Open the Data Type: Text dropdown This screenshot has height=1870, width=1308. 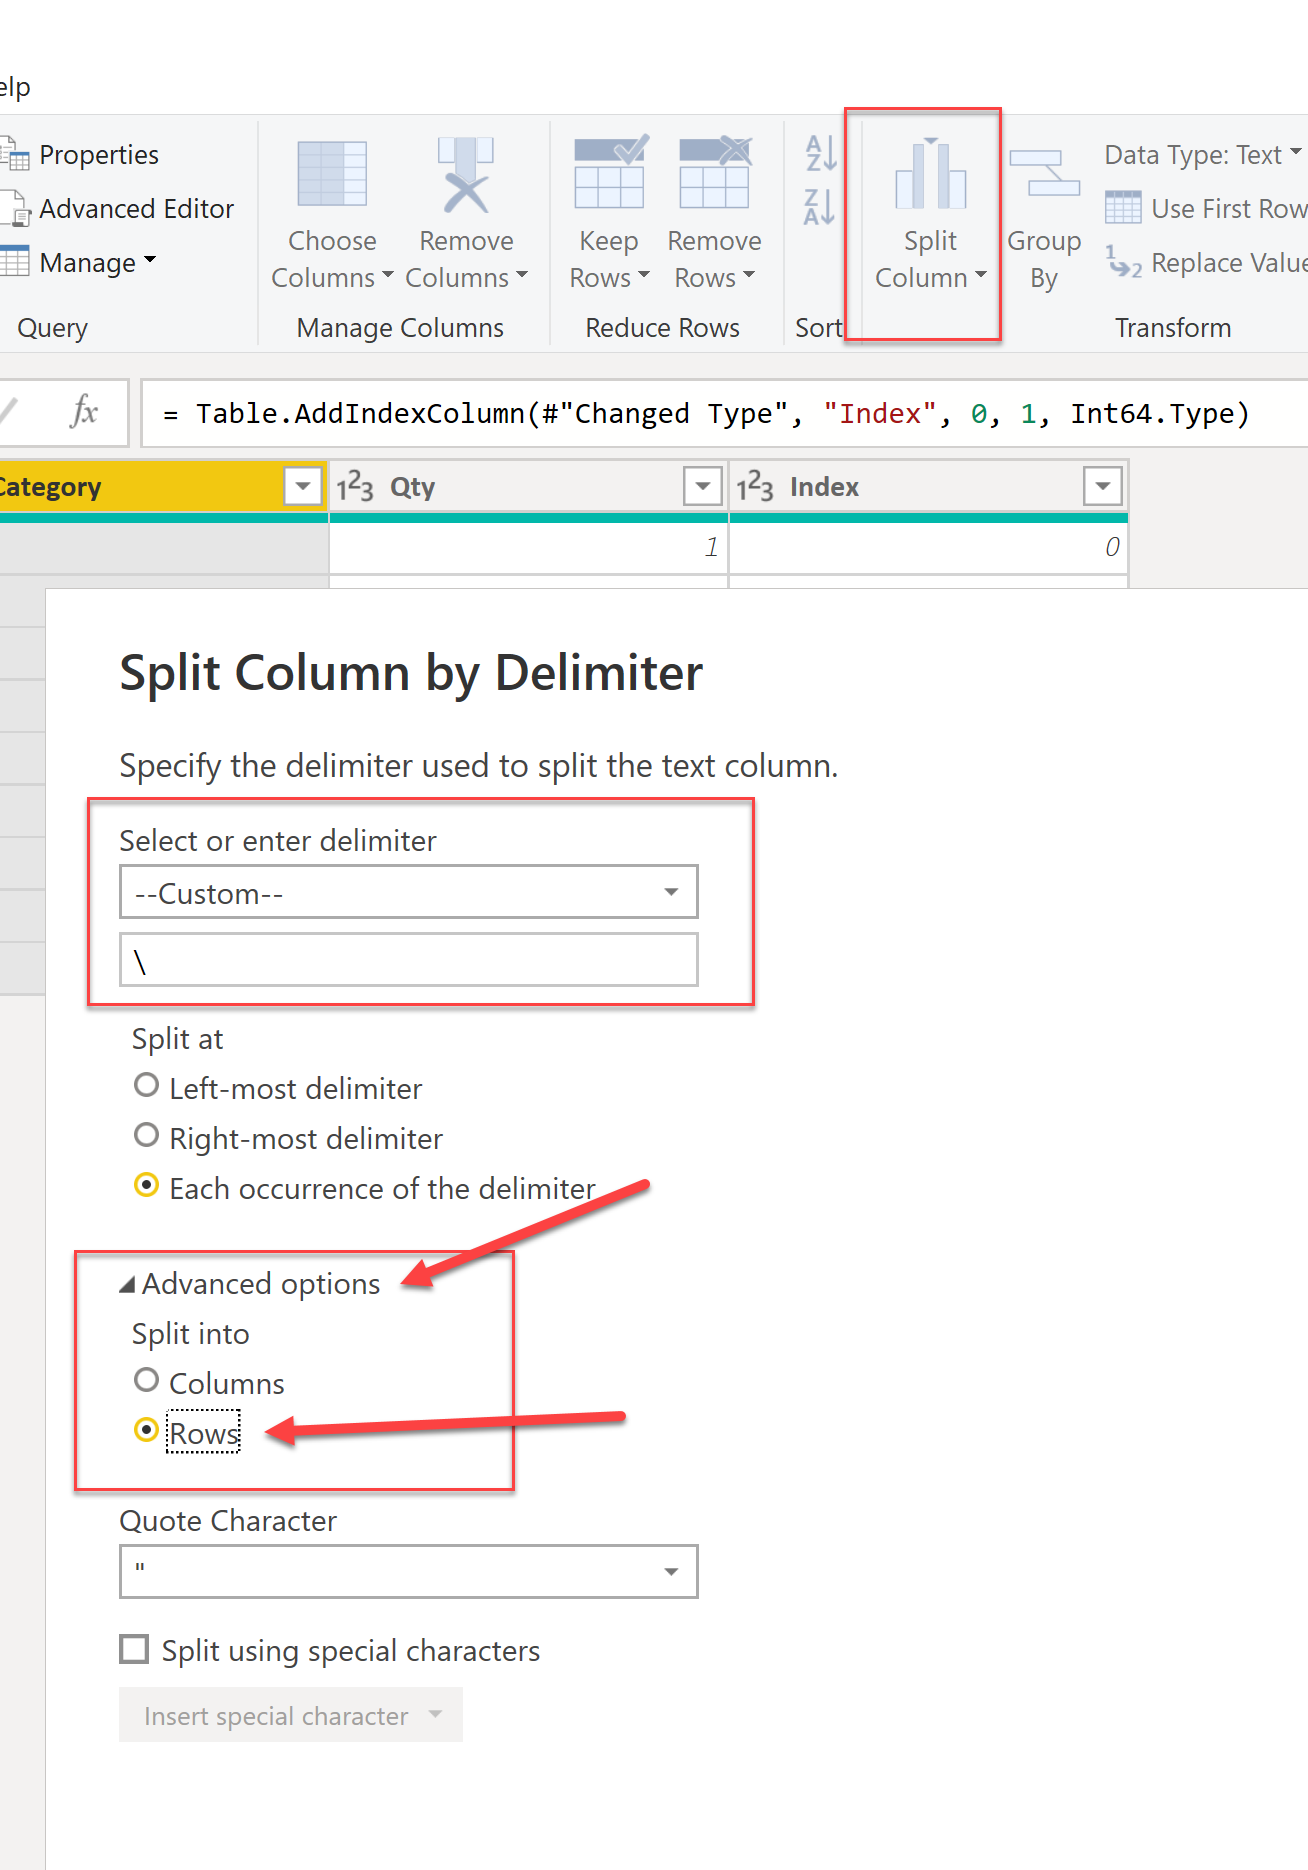[1203, 155]
